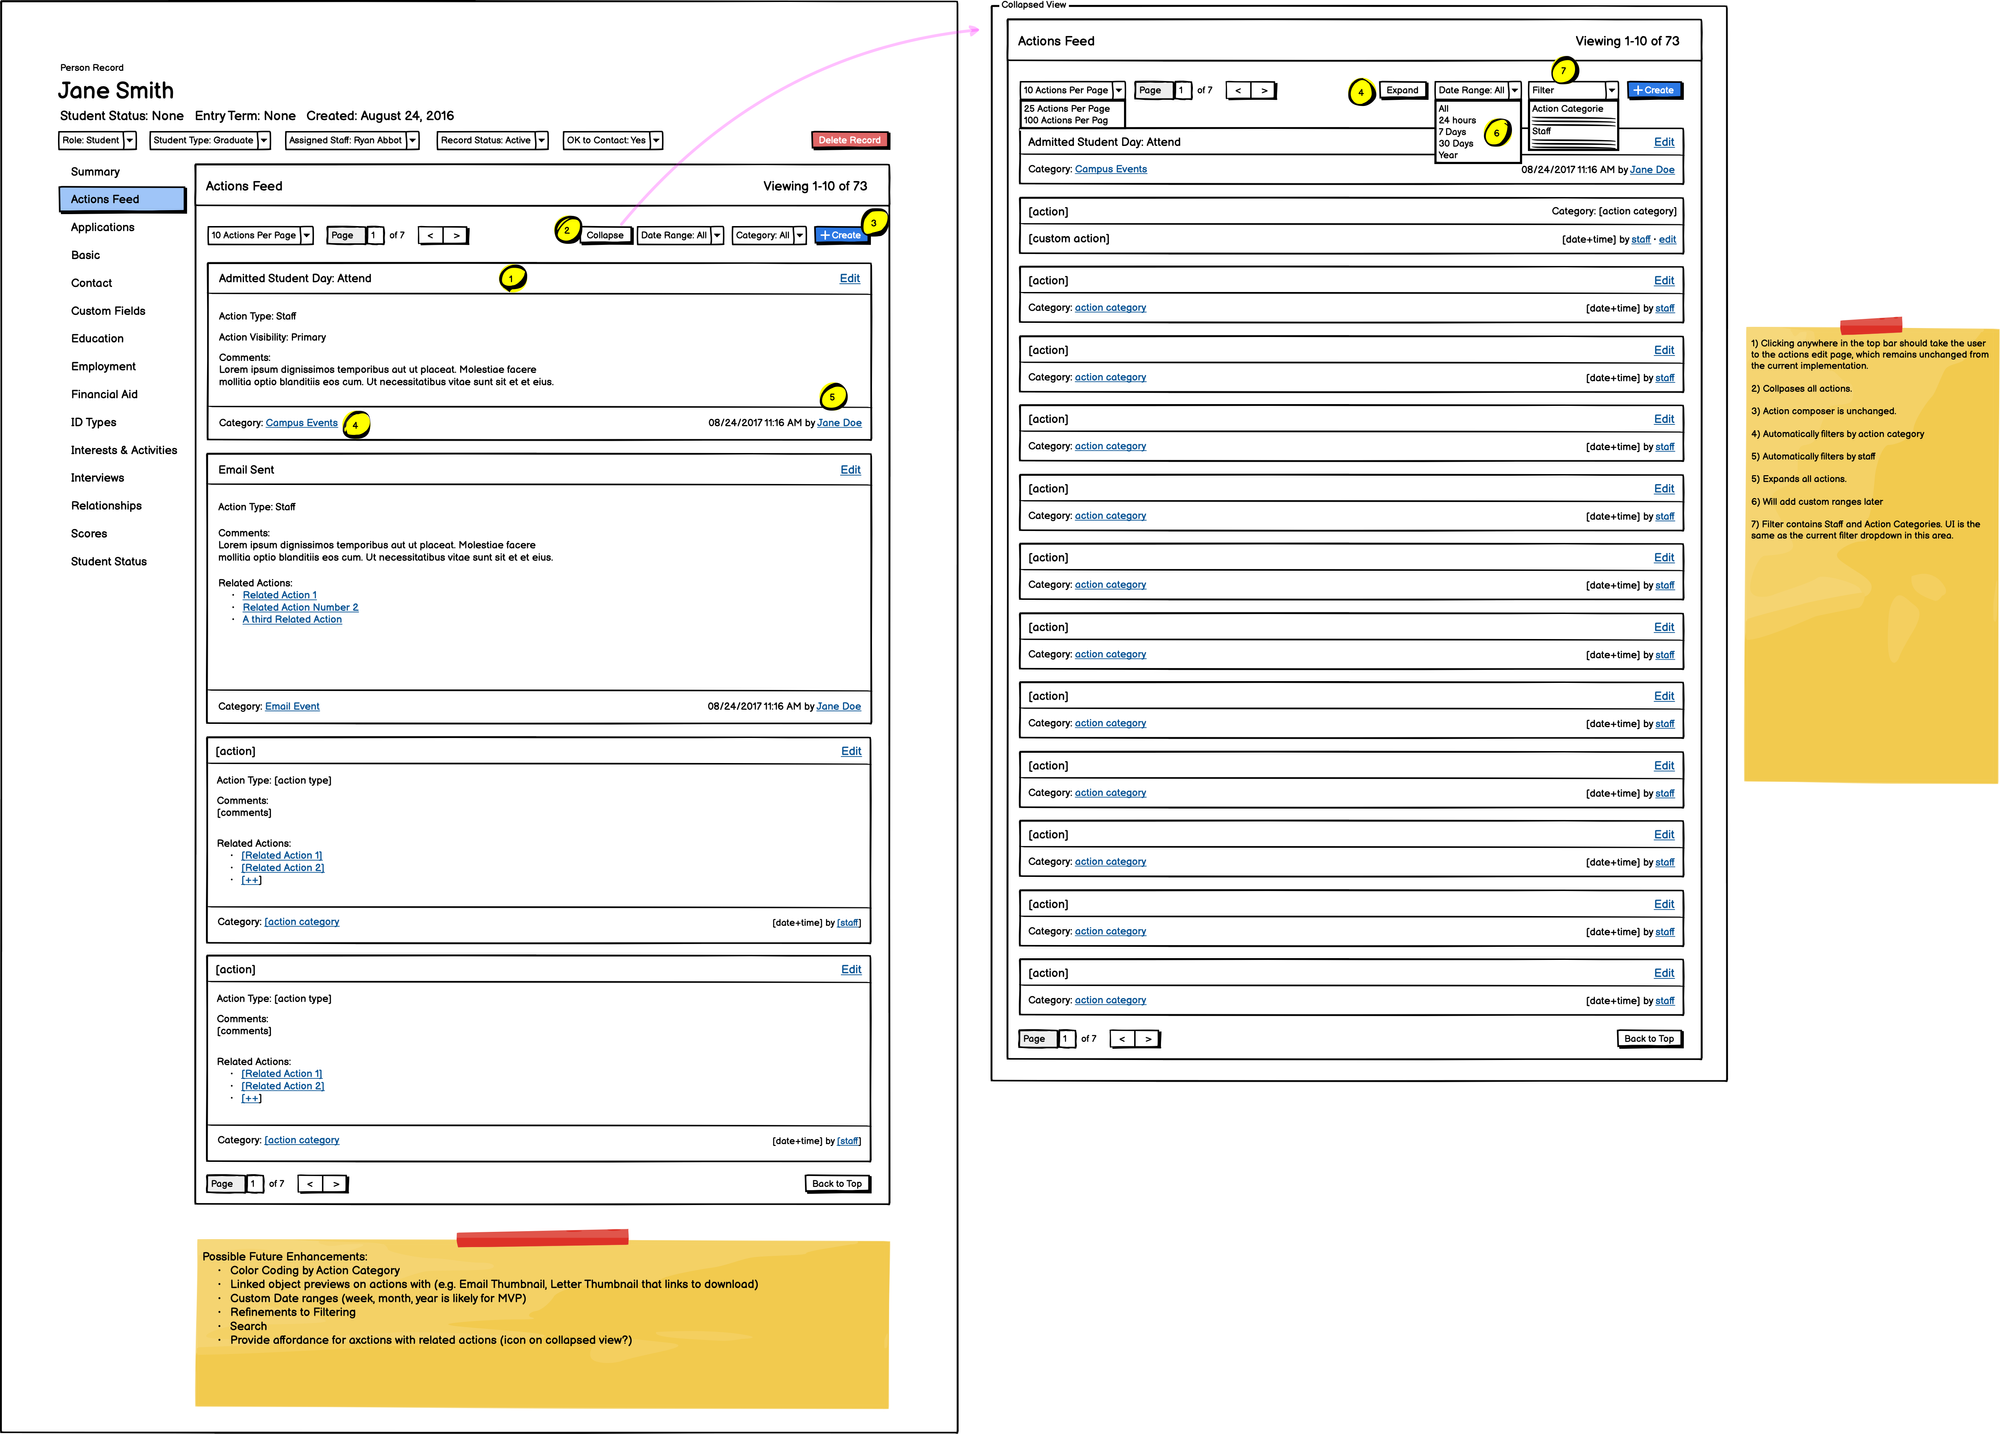Click yellow marker 6 in Date Range list
Image resolution: width=2000 pixels, height=1434 pixels.
tap(1497, 133)
